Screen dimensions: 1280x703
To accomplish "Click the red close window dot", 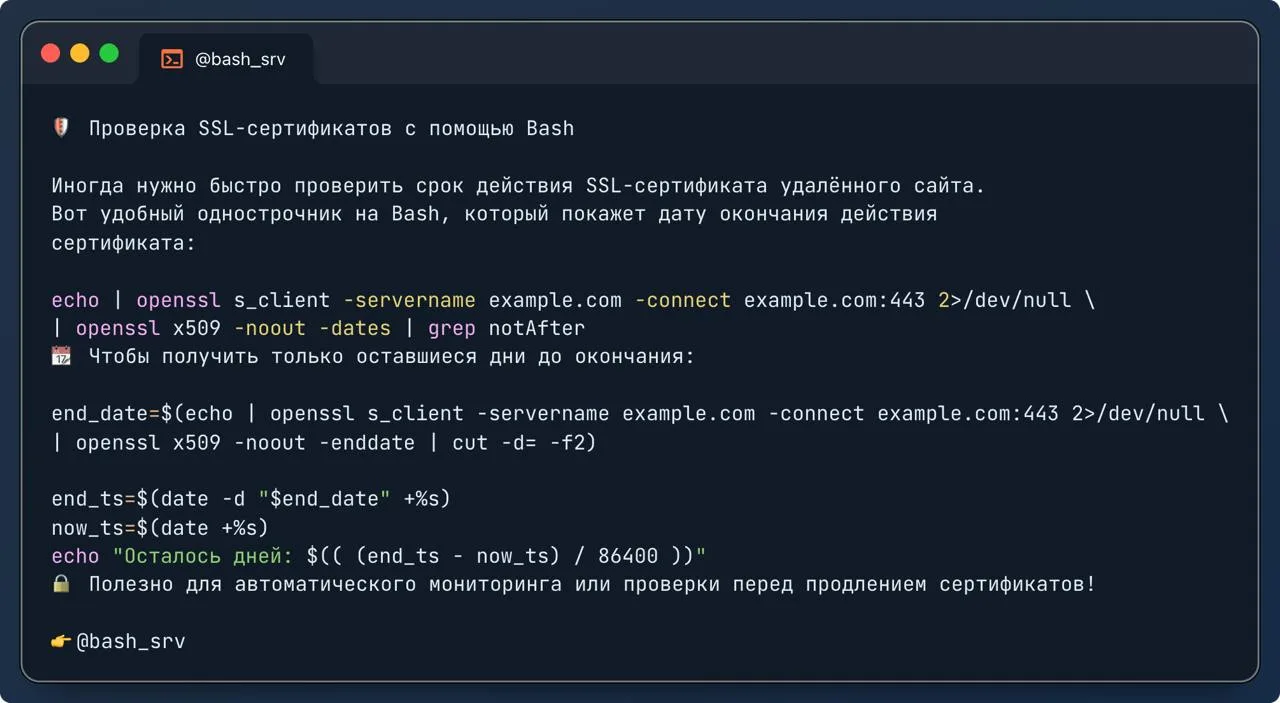I will pyautogui.click(x=50, y=54).
